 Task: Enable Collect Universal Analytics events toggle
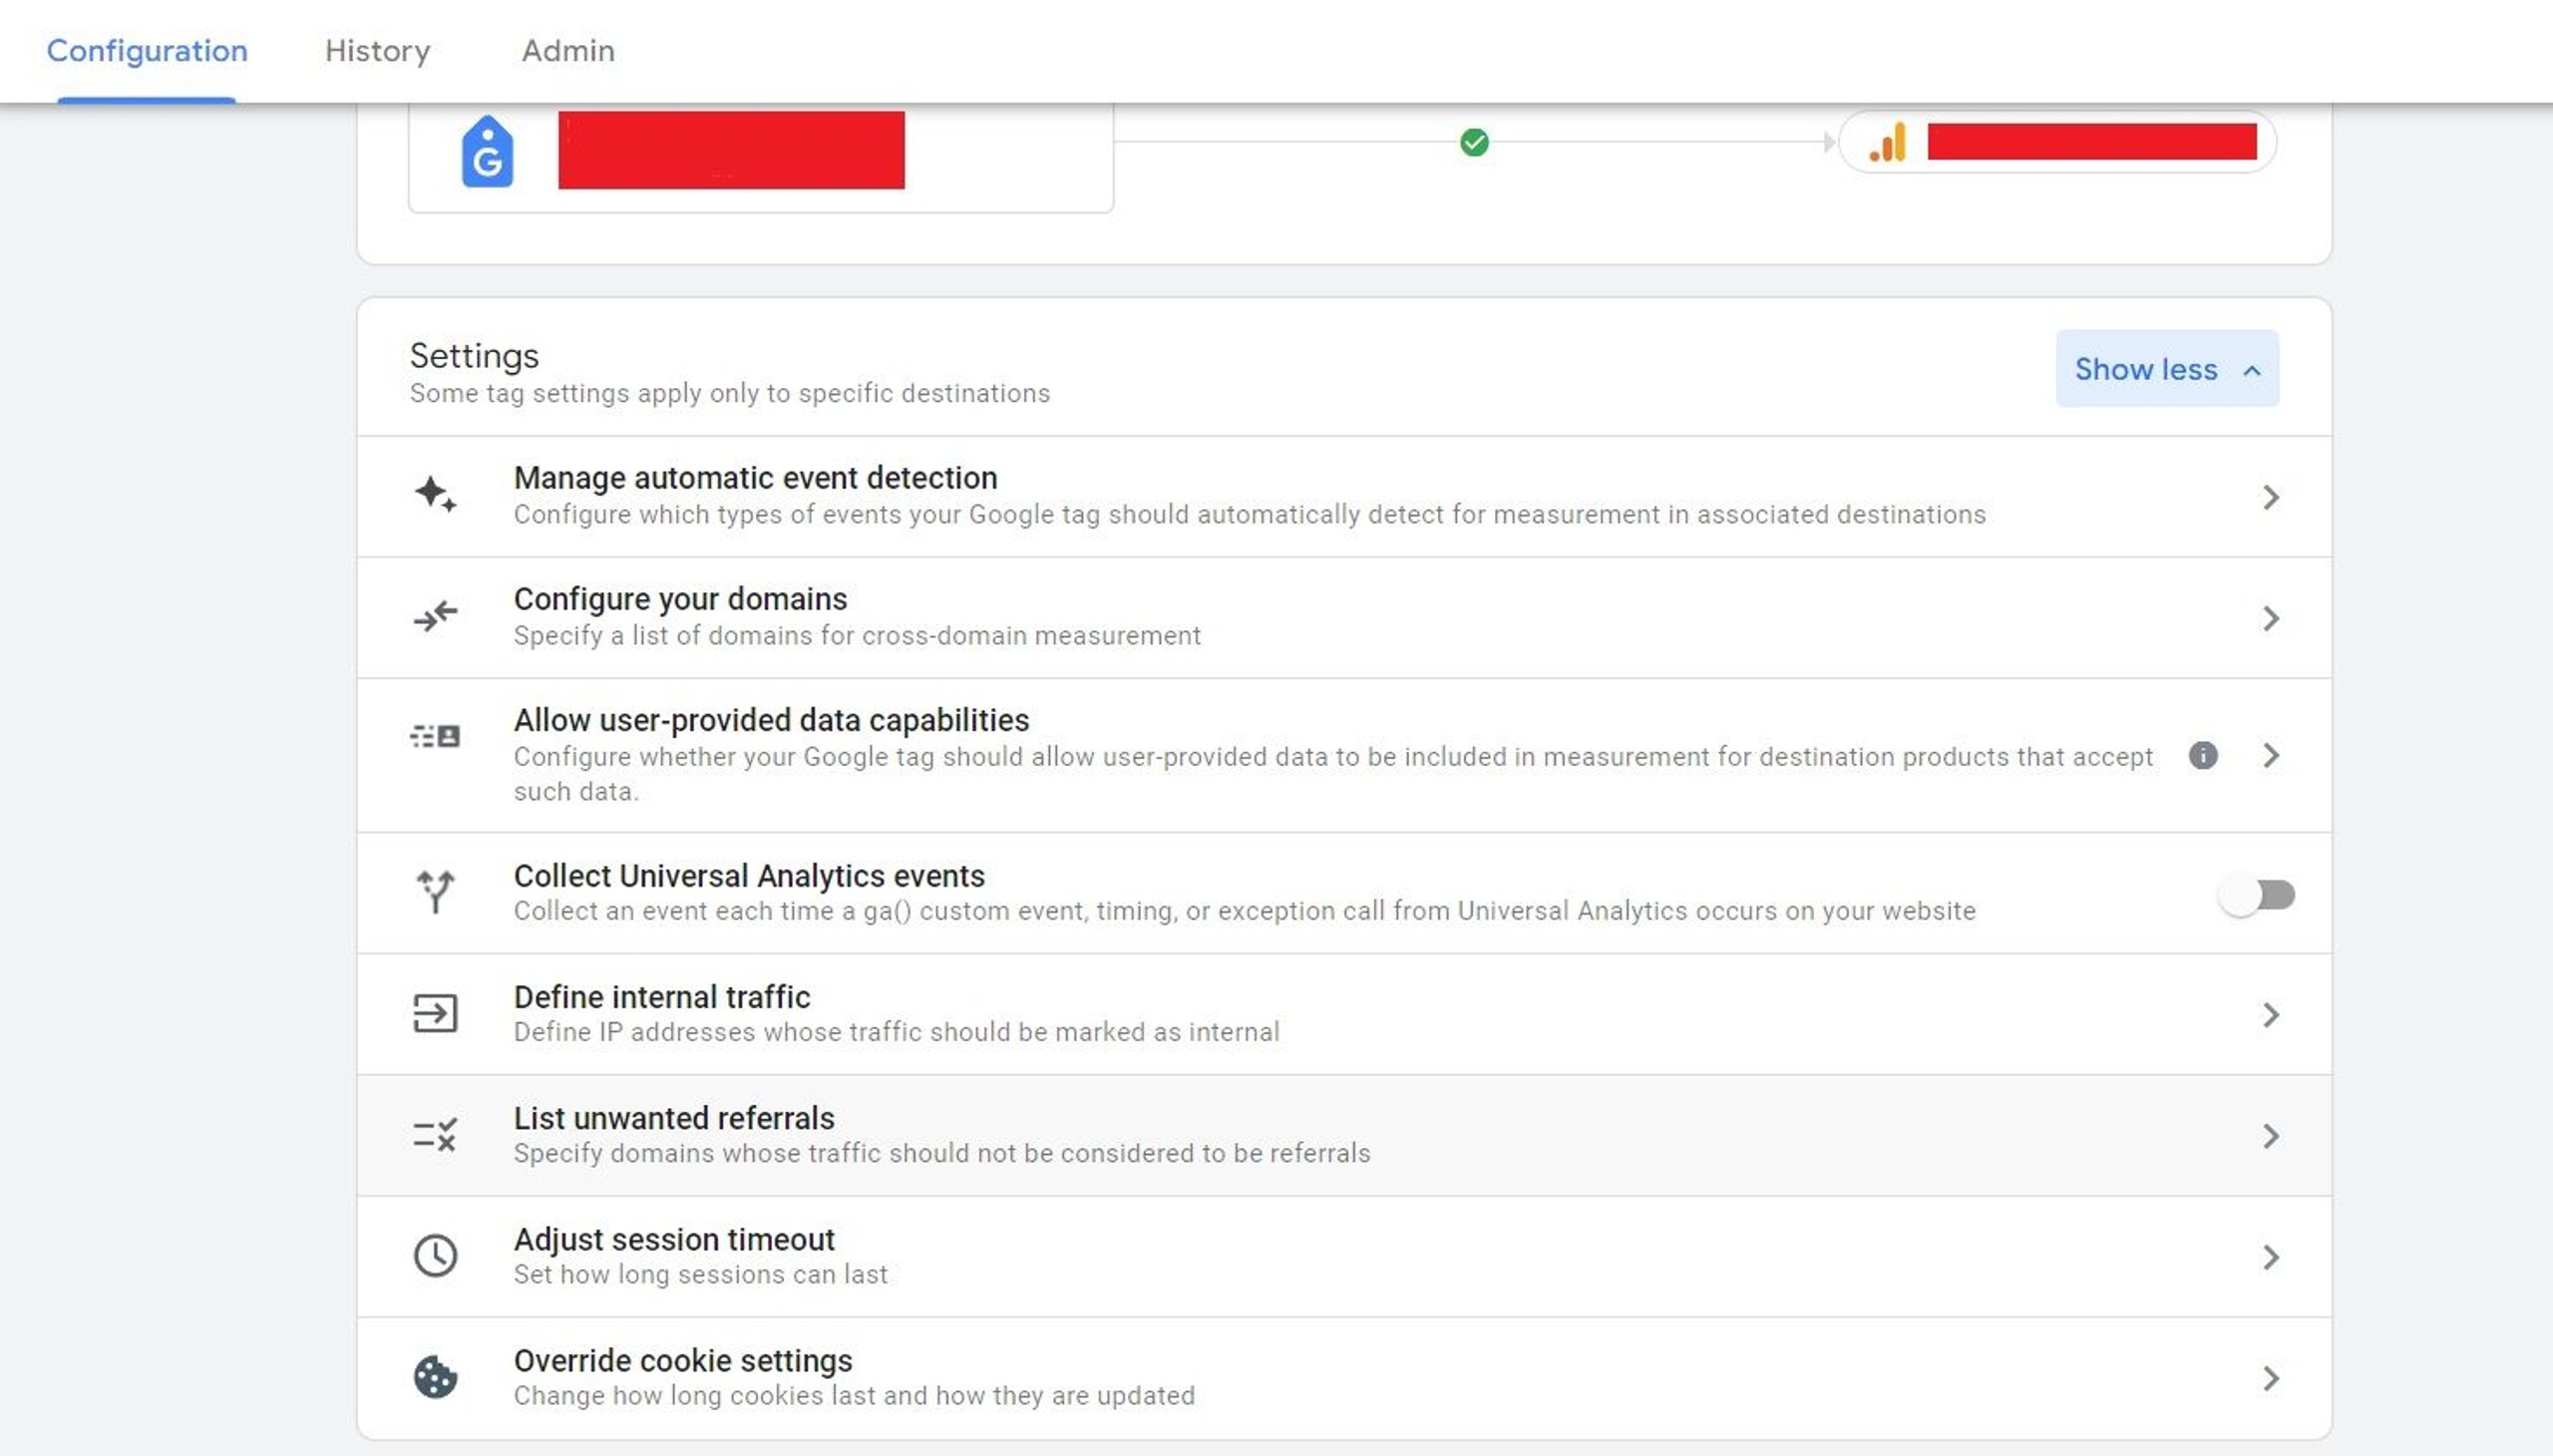(x=2256, y=894)
